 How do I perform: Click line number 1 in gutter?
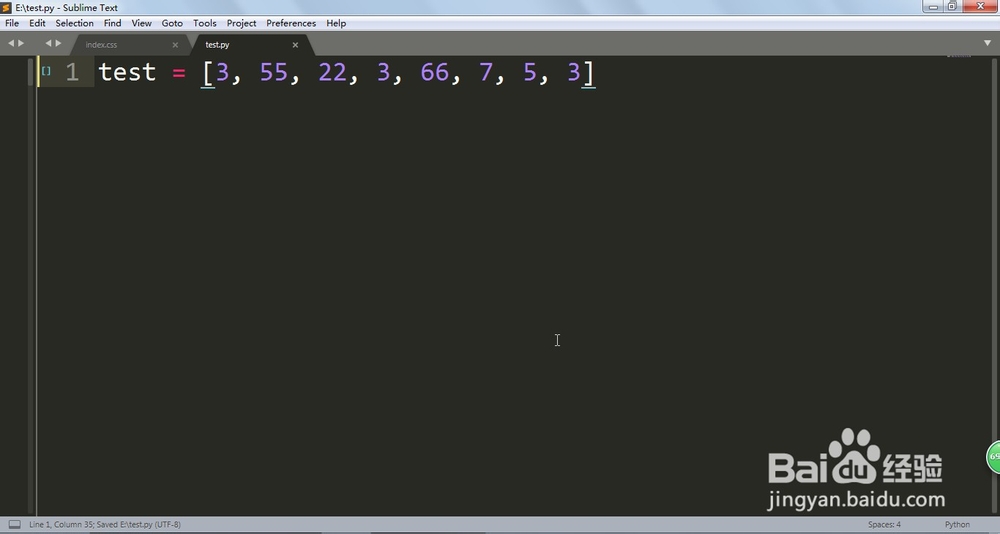coord(72,72)
